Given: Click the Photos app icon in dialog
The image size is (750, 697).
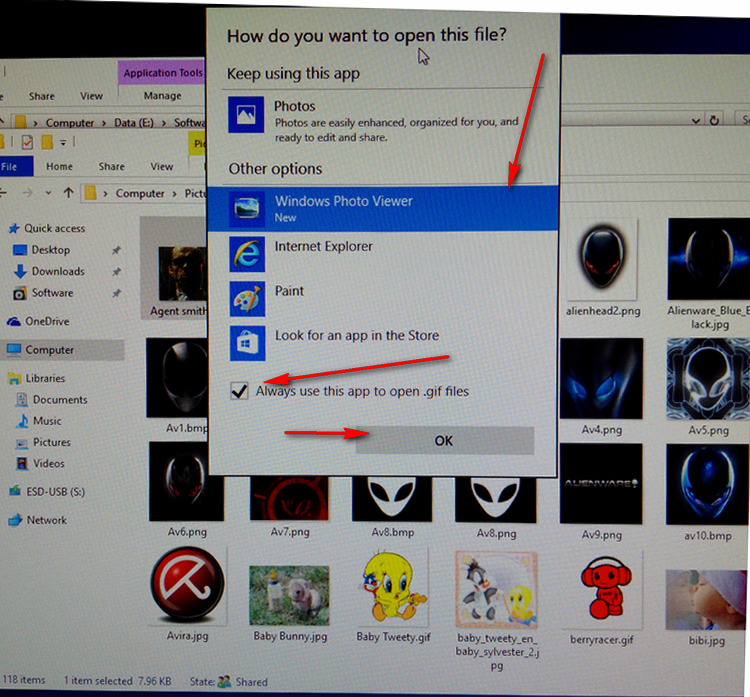Looking at the screenshot, I should pyautogui.click(x=246, y=115).
